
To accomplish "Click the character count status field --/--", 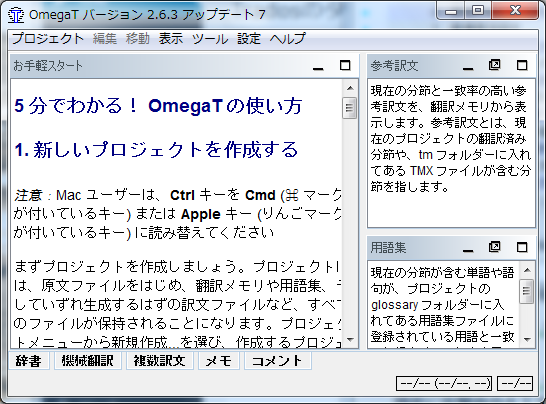I will 515,384.
